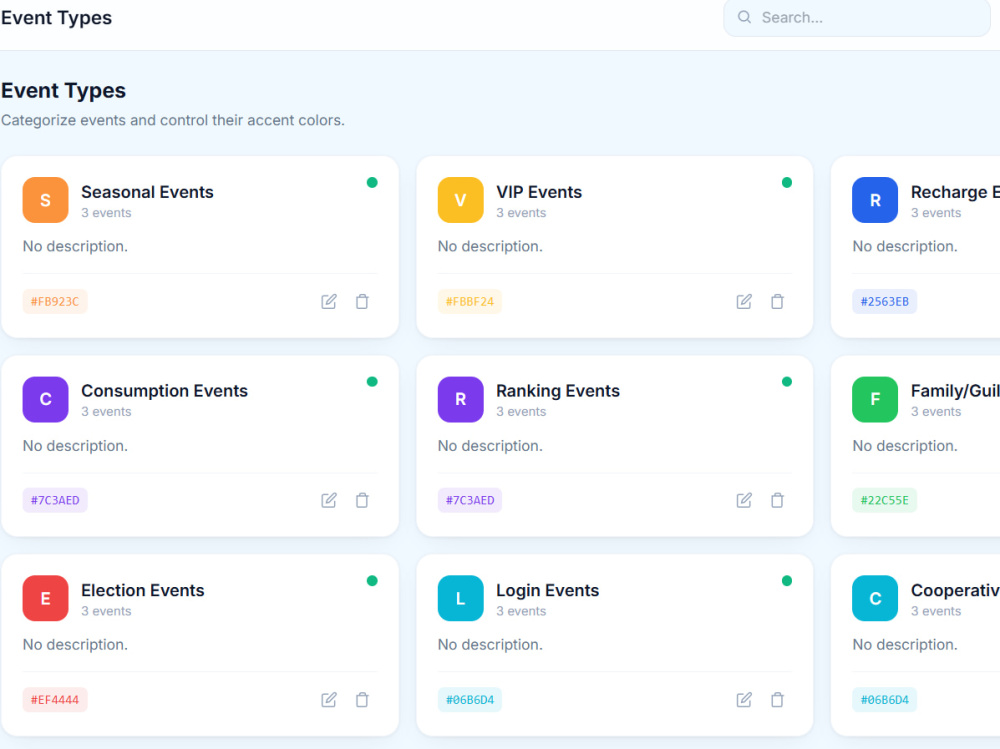
Task: Open the Ranking Events card title
Action: pos(558,390)
